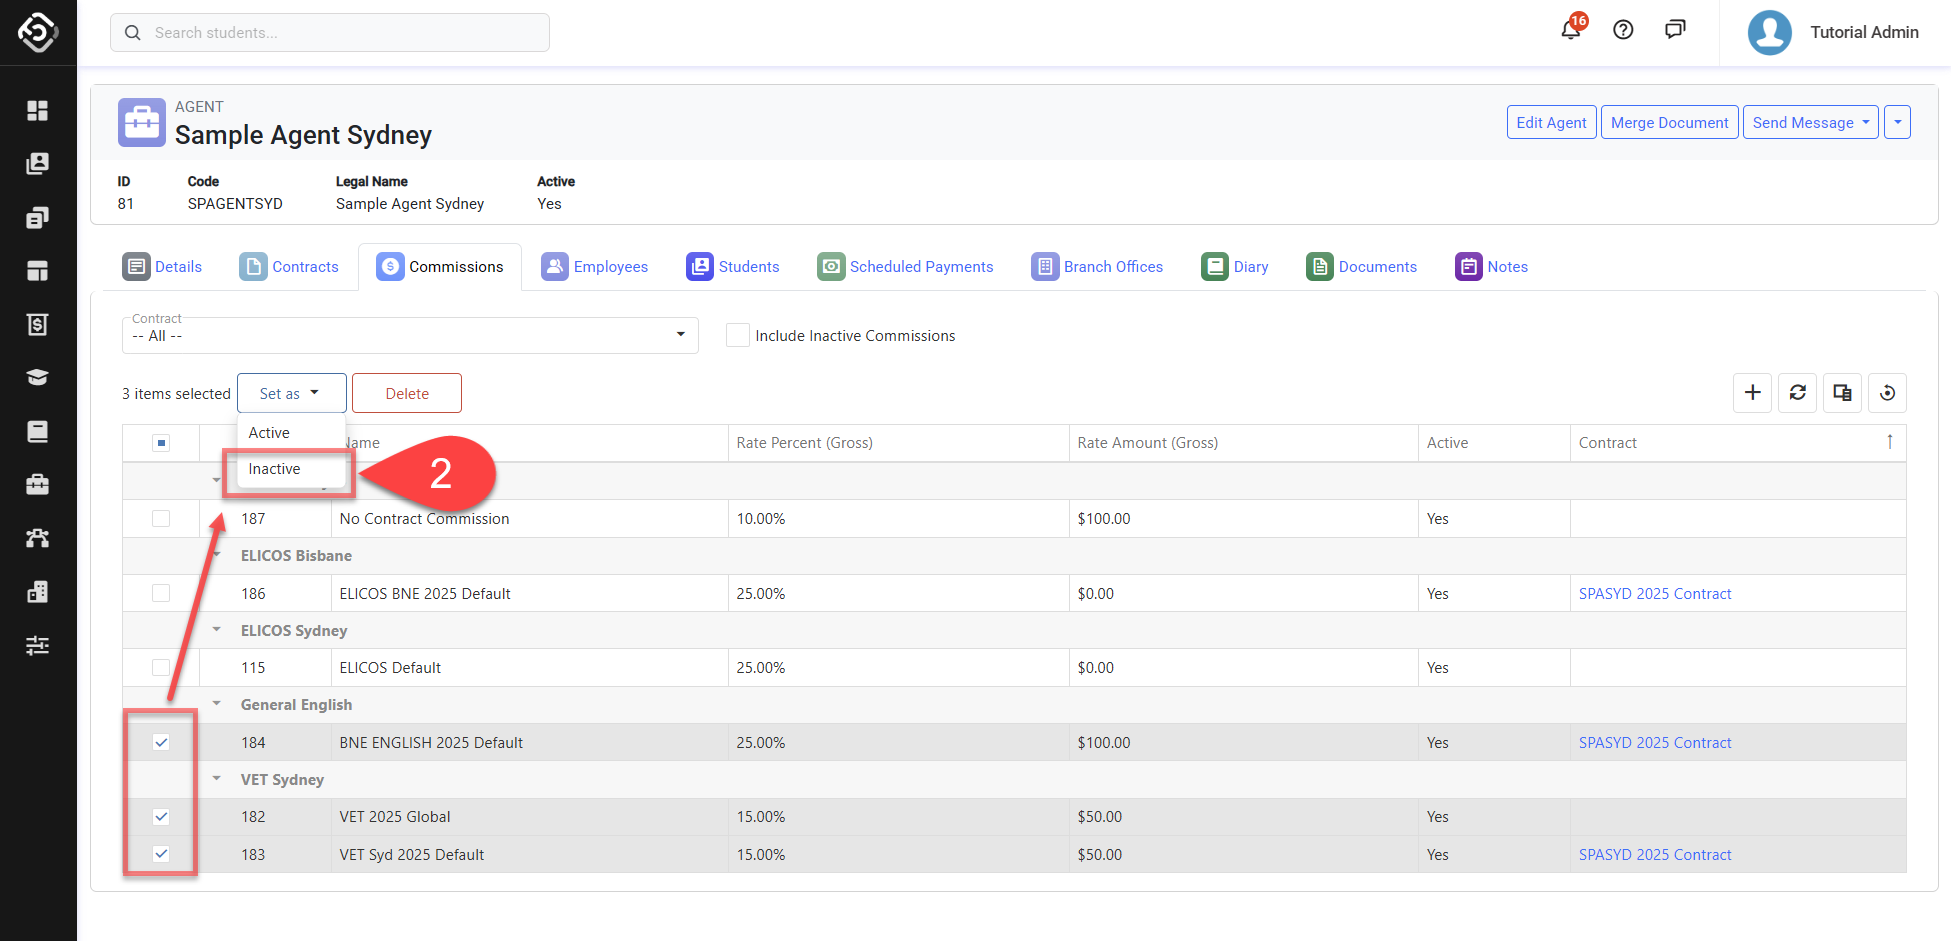
Task: Check the No Contract Commission row
Action: [161, 519]
